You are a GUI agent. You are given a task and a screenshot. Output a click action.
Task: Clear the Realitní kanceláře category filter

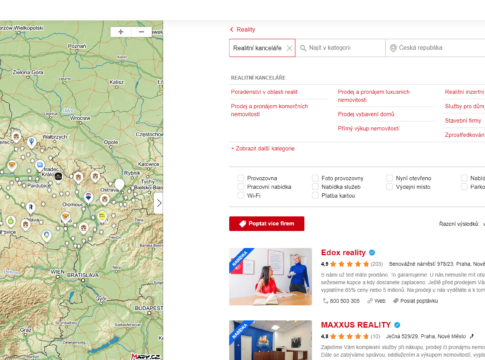click(289, 48)
